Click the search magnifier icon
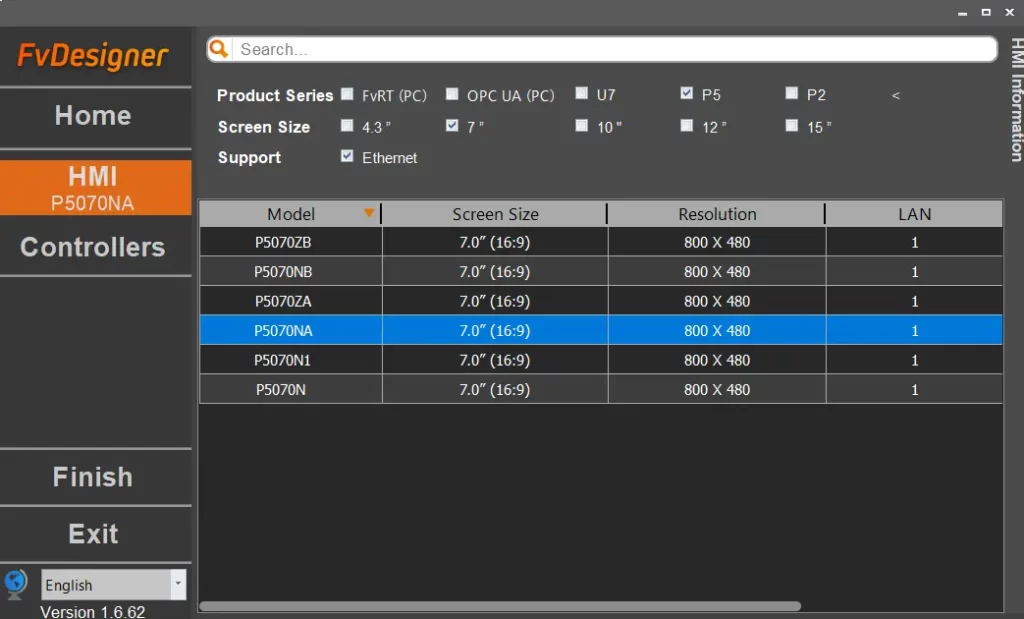The width and height of the screenshot is (1024, 619). click(220, 49)
